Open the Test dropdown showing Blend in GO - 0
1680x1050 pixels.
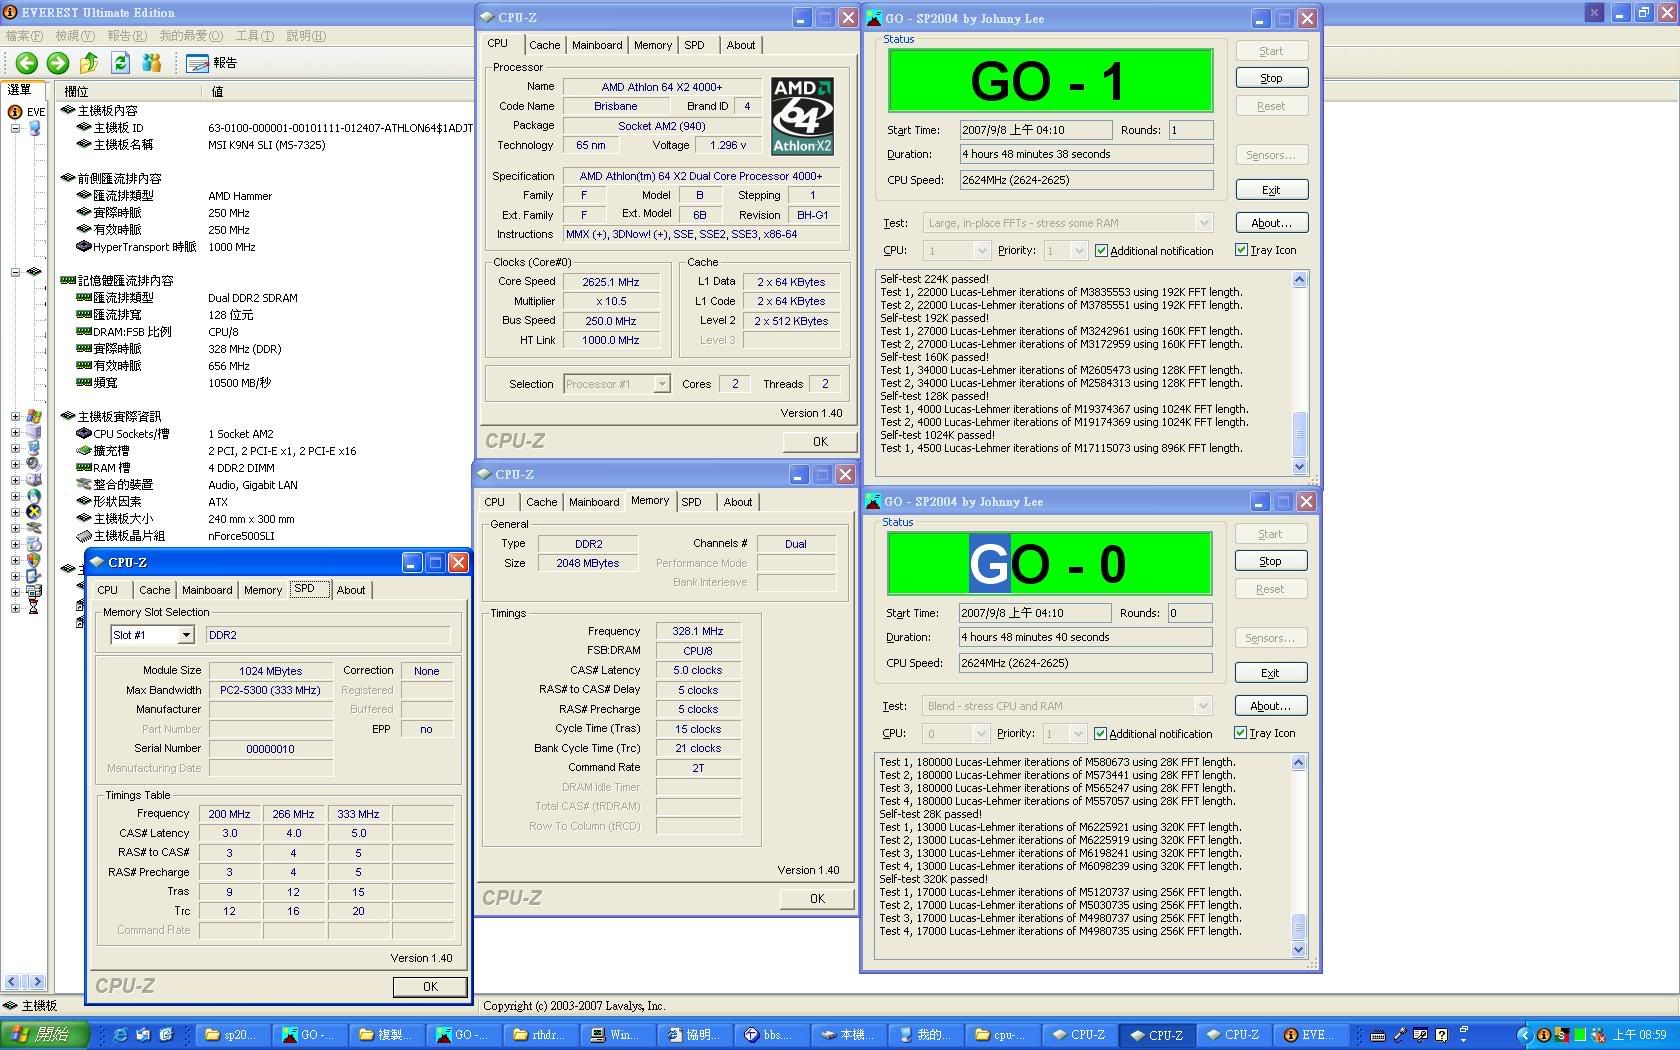click(x=1203, y=706)
